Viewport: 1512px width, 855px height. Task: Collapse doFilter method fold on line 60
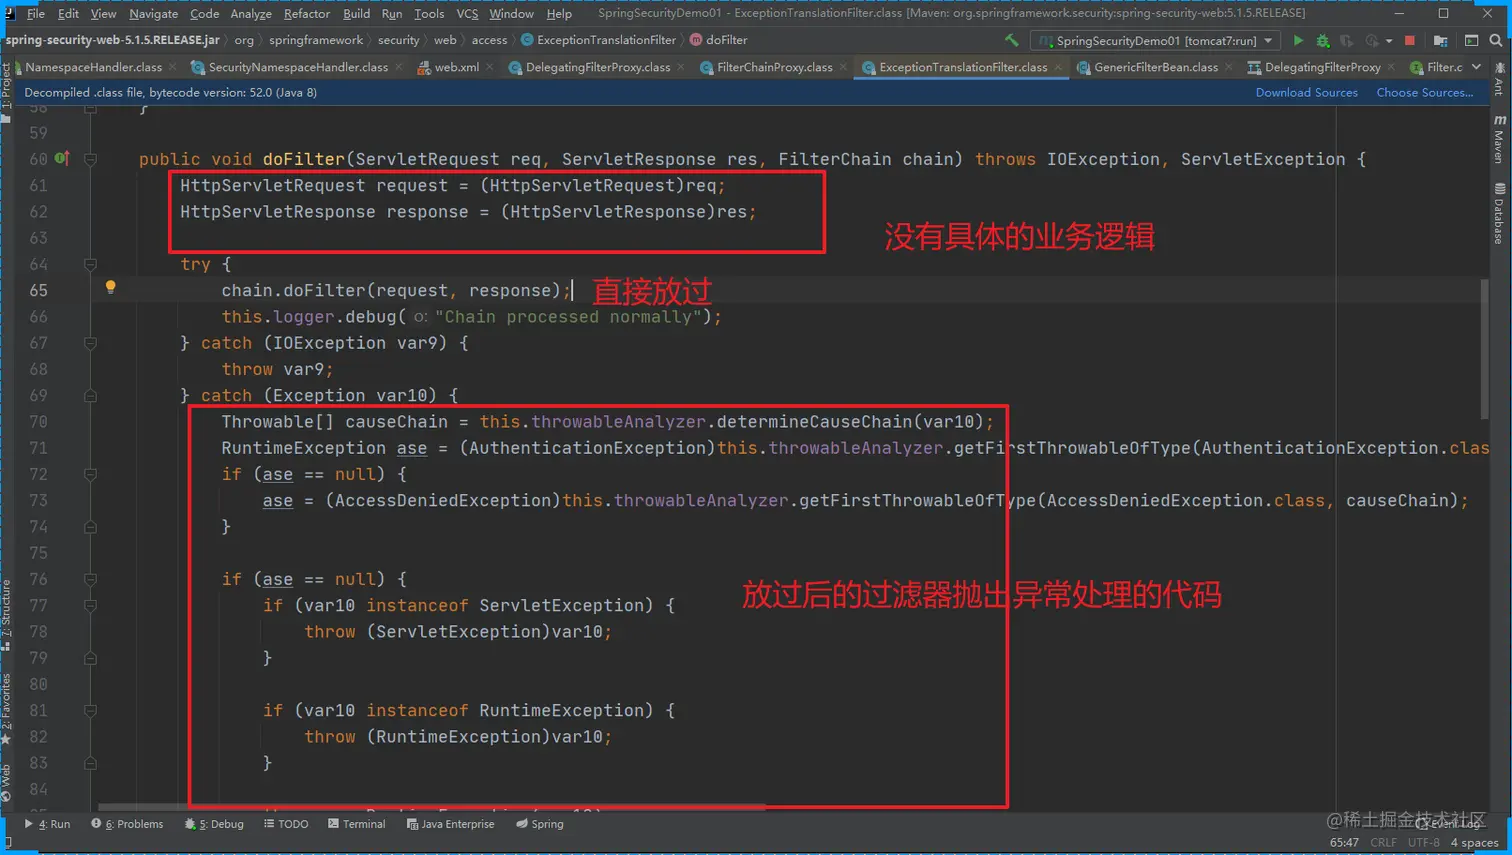(x=90, y=159)
